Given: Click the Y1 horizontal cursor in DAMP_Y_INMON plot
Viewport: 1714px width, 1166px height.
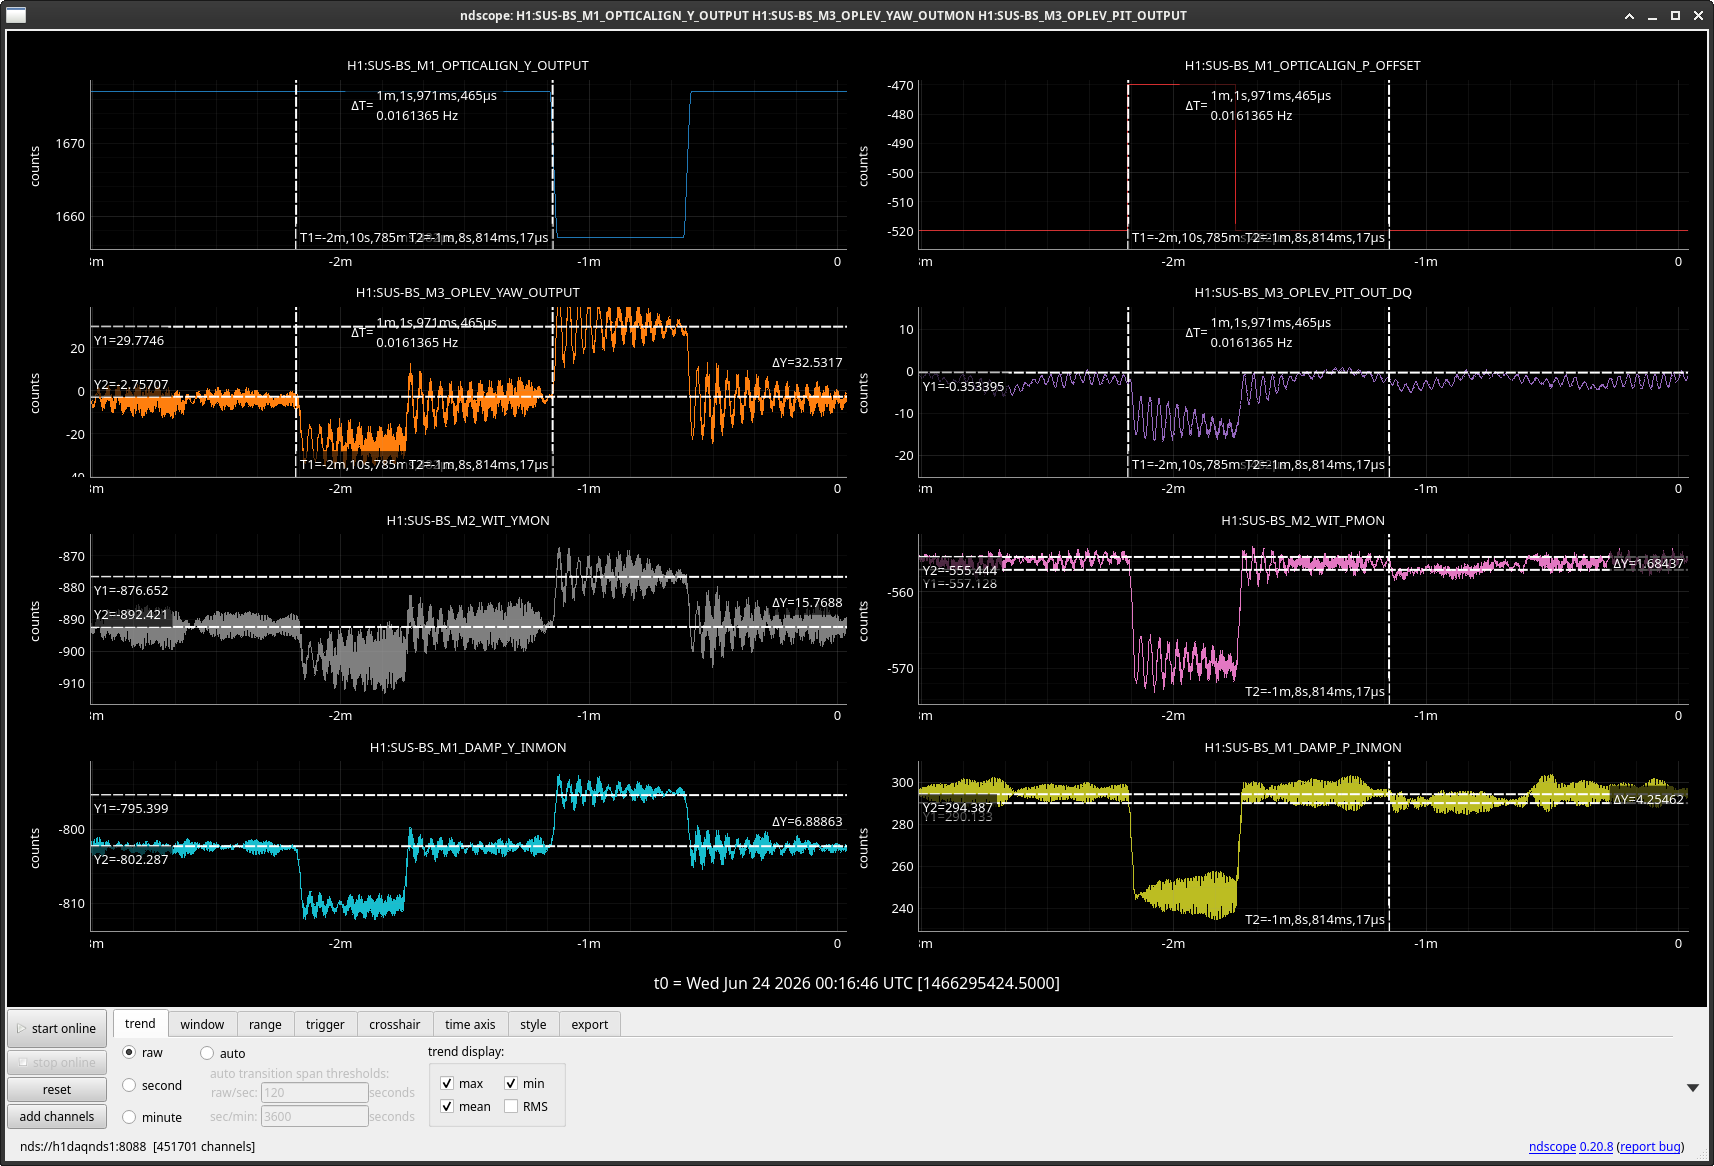Looking at the screenshot, I should pyautogui.click(x=468, y=796).
